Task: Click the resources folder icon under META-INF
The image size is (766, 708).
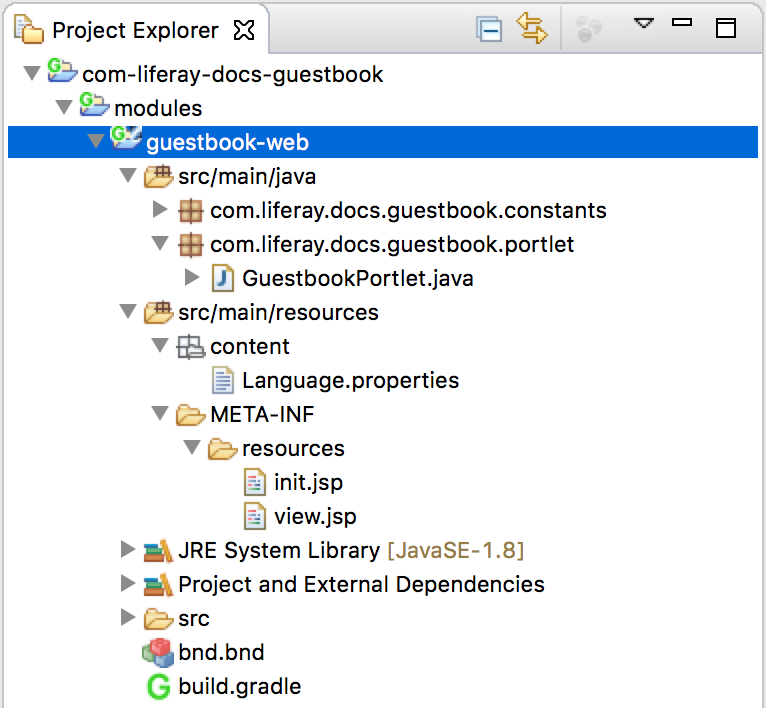Action: 222,449
